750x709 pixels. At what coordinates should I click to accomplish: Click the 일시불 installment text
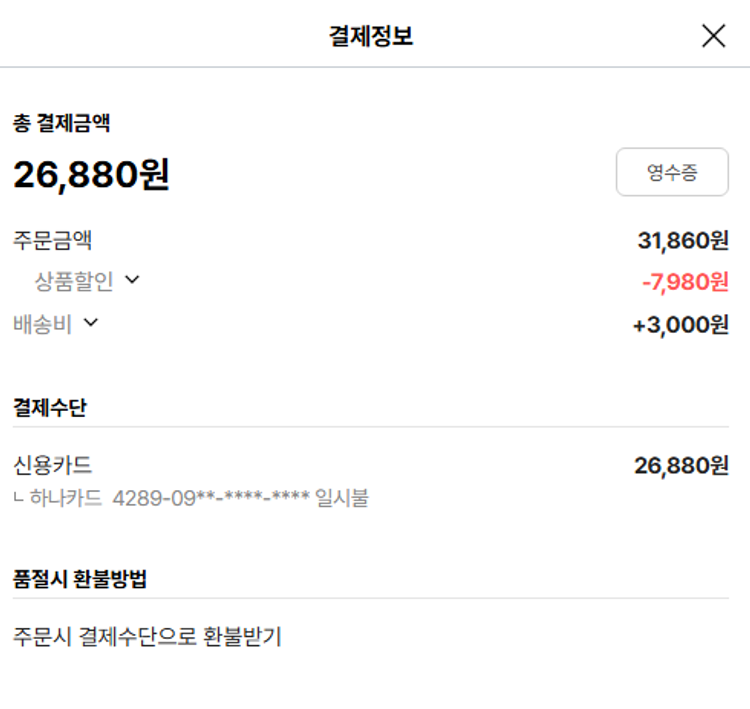[341, 497]
